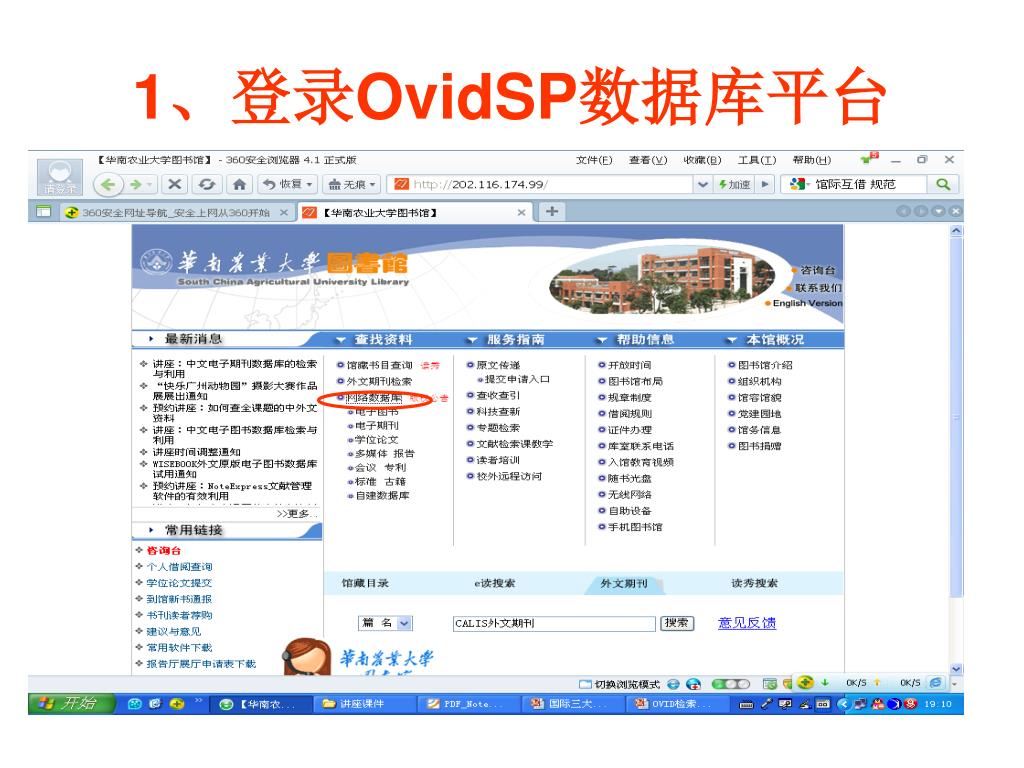Switch to the 外文期刊 search tab
Viewport: 1024px width, 768px height.
pyautogui.click(x=624, y=584)
